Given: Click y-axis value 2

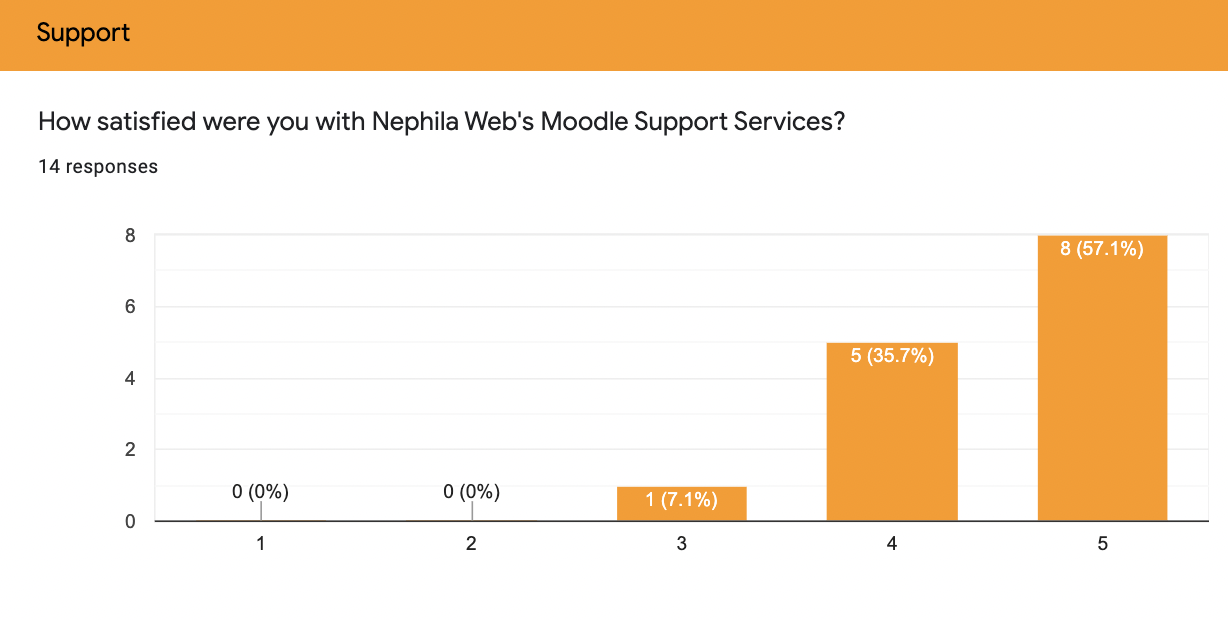Looking at the screenshot, I should pyautogui.click(x=130, y=450).
